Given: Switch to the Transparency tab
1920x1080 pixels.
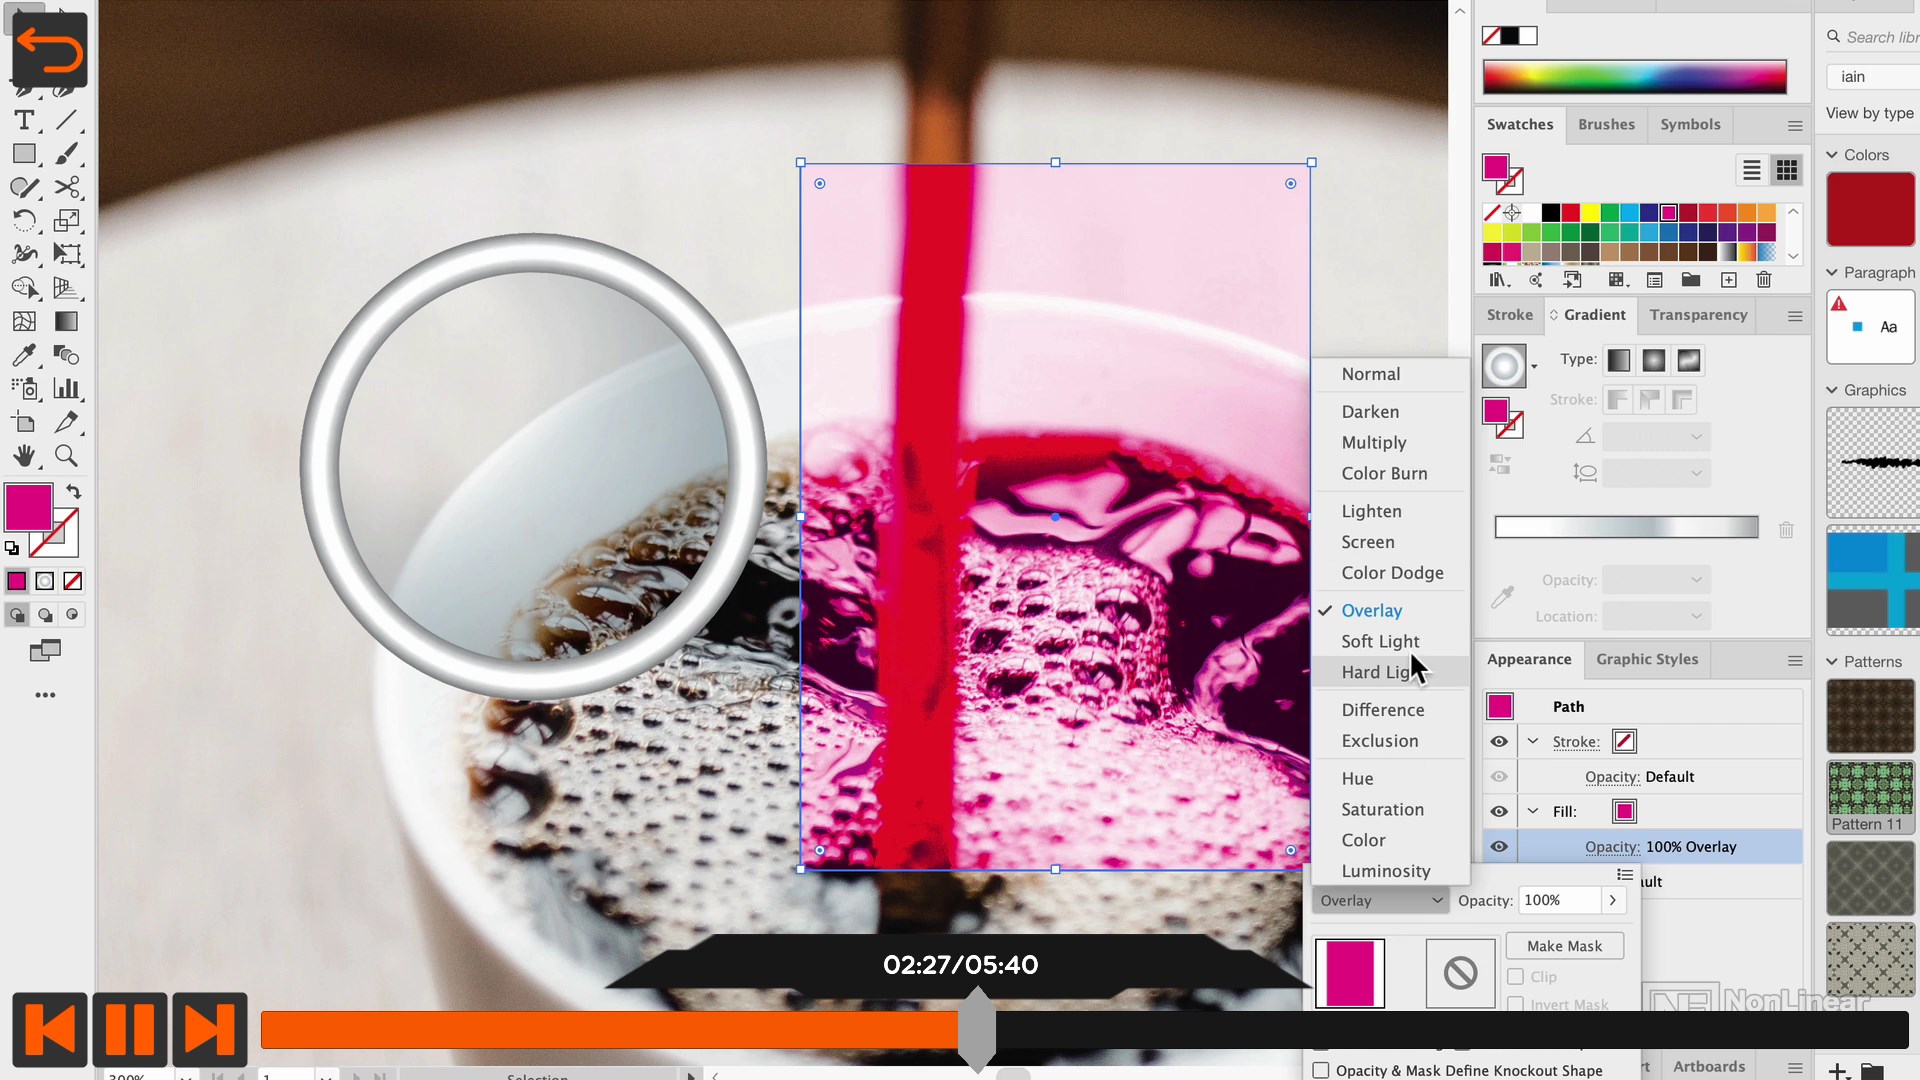Looking at the screenshot, I should coord(1698,315).
